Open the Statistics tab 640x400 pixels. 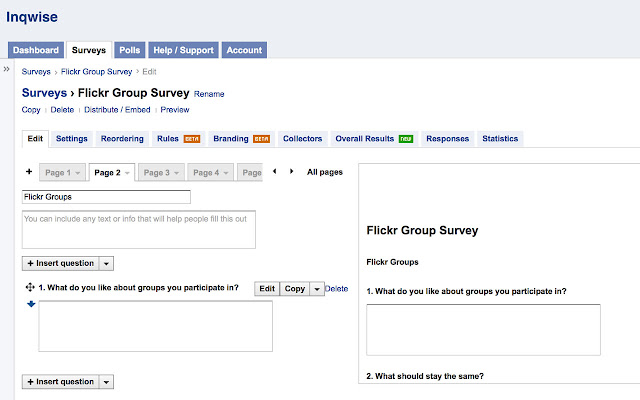click(x=499, y=138)
